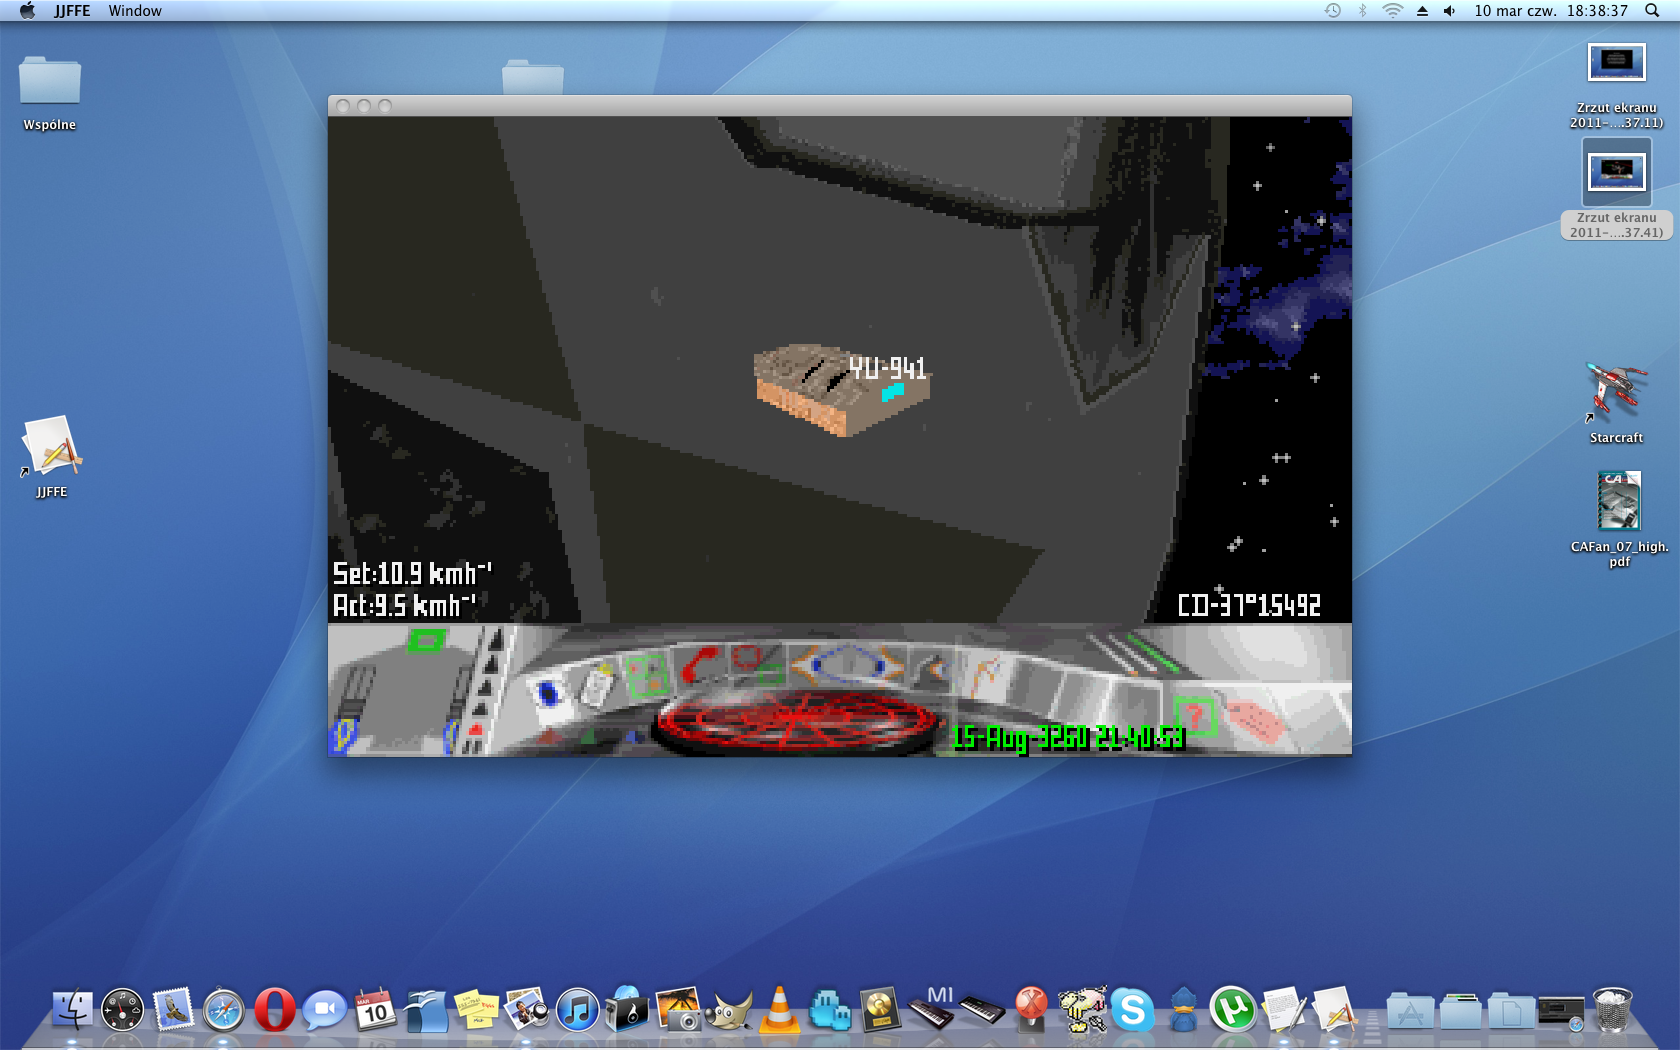Open GarageBand gold disc icon in dock
The image size is (1680, 1050).
880,1010
